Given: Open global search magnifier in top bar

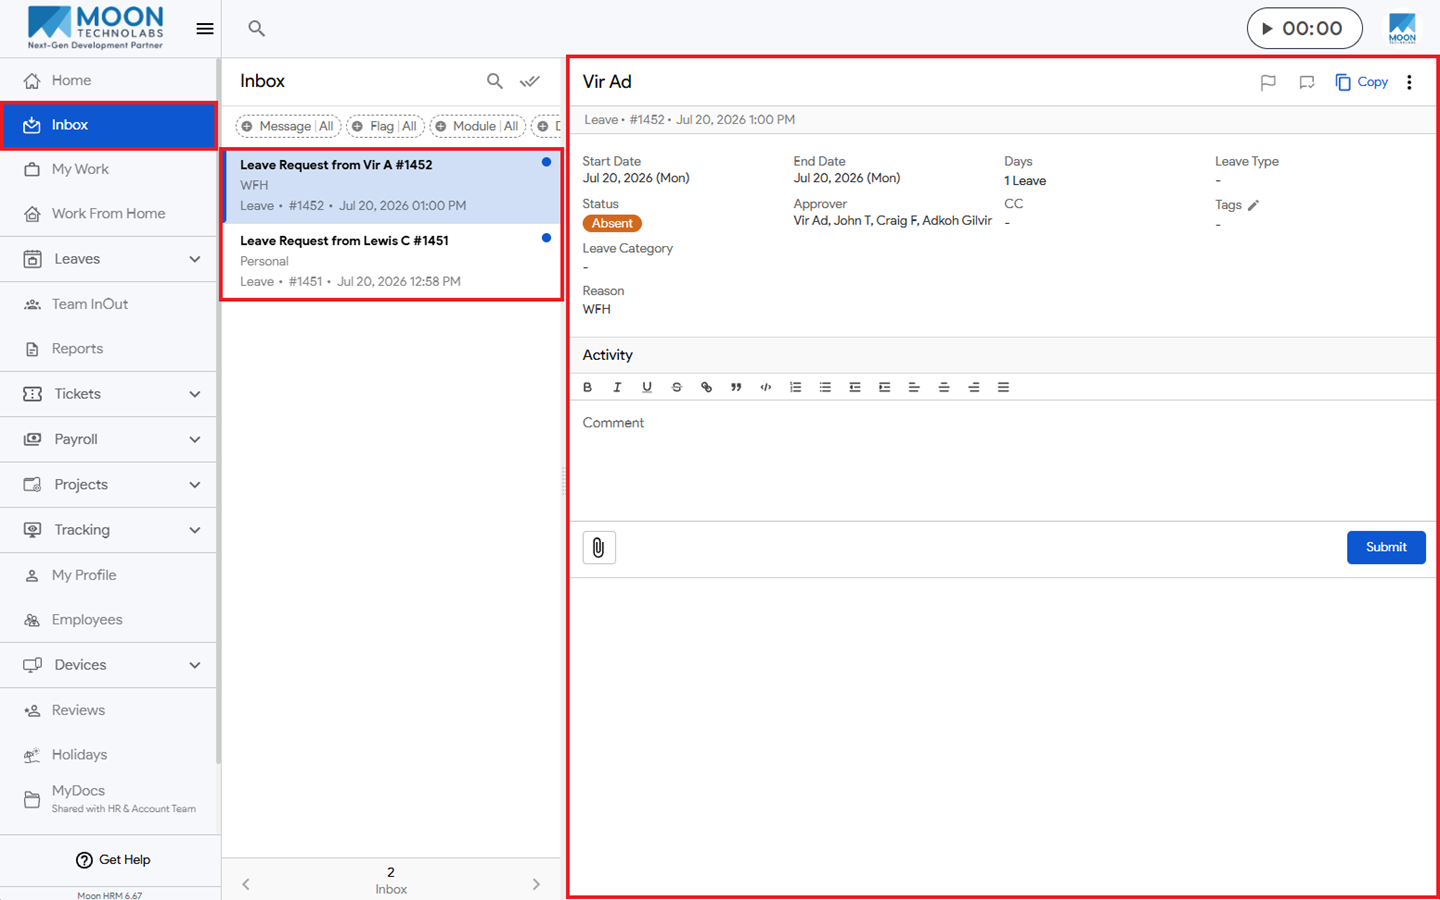Looking at the screenshot, I should 257,29.
